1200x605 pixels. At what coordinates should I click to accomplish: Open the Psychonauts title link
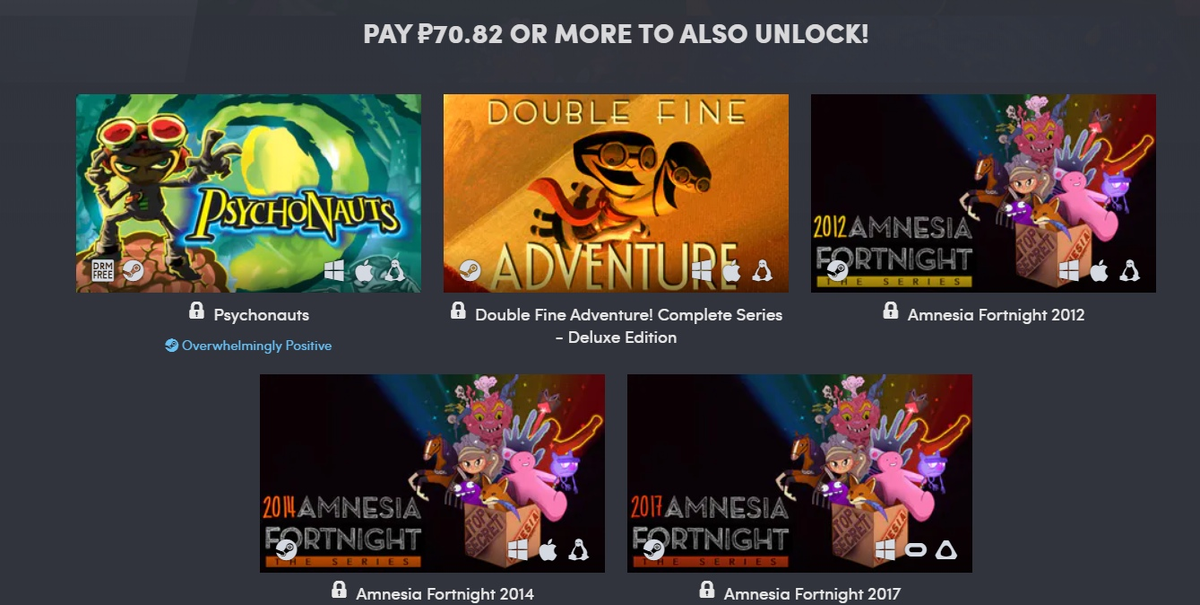tap(261, 315)
